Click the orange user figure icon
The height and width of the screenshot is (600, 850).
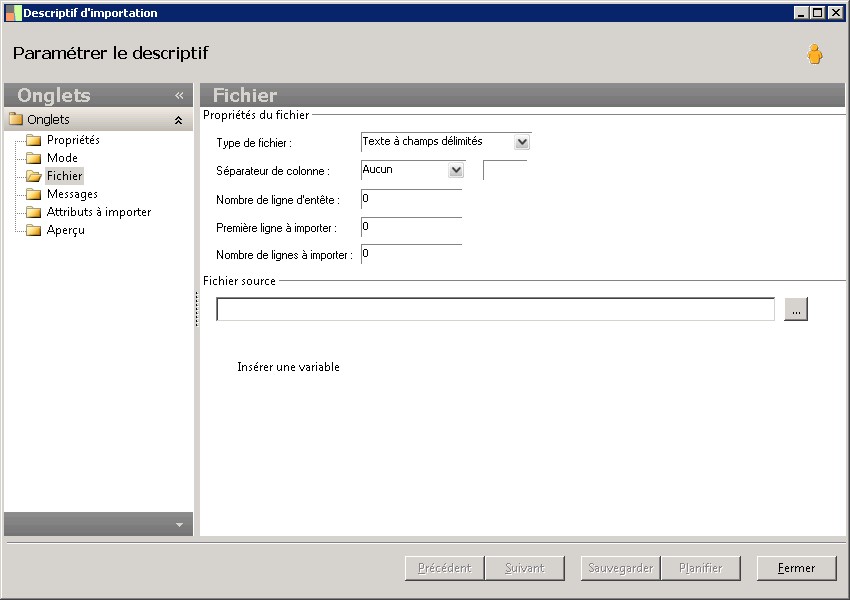point(814,54)
